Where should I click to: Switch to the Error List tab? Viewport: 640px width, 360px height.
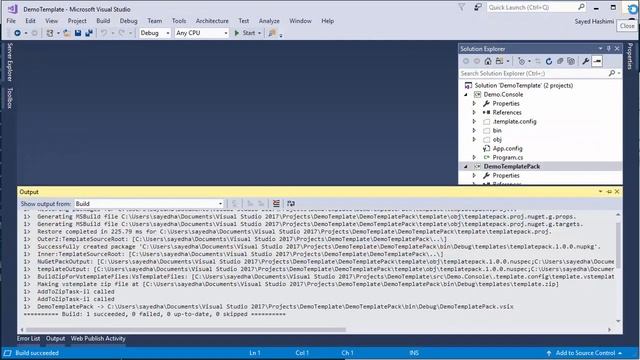click(28, 339)
